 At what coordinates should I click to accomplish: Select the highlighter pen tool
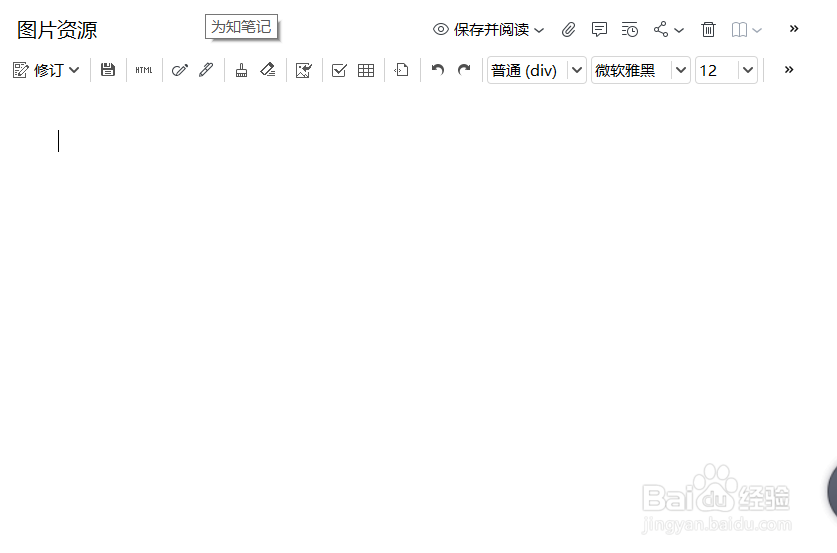[x=180, y=70]
